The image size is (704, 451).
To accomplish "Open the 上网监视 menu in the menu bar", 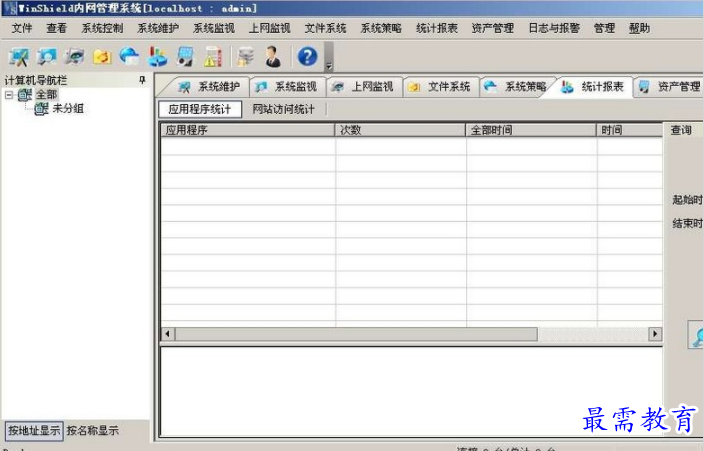I will (x=269, y=28).
